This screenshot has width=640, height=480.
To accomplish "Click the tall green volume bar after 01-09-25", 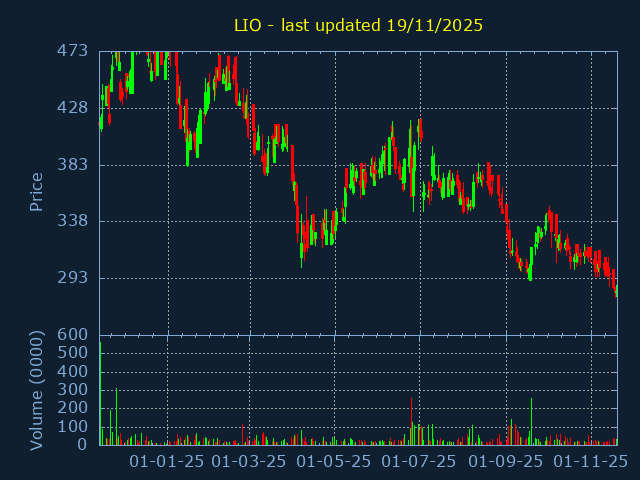I will click(x=531, y=422).
